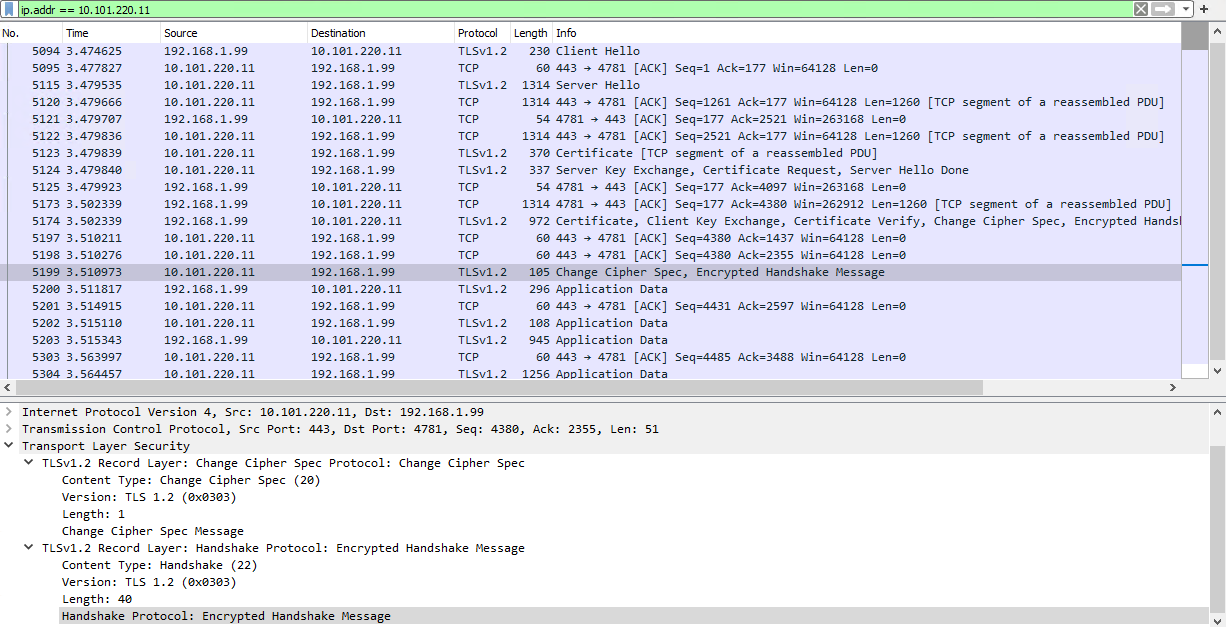
Task: Collapse Change Cipher Spec record layer
Action: [29, 463]
